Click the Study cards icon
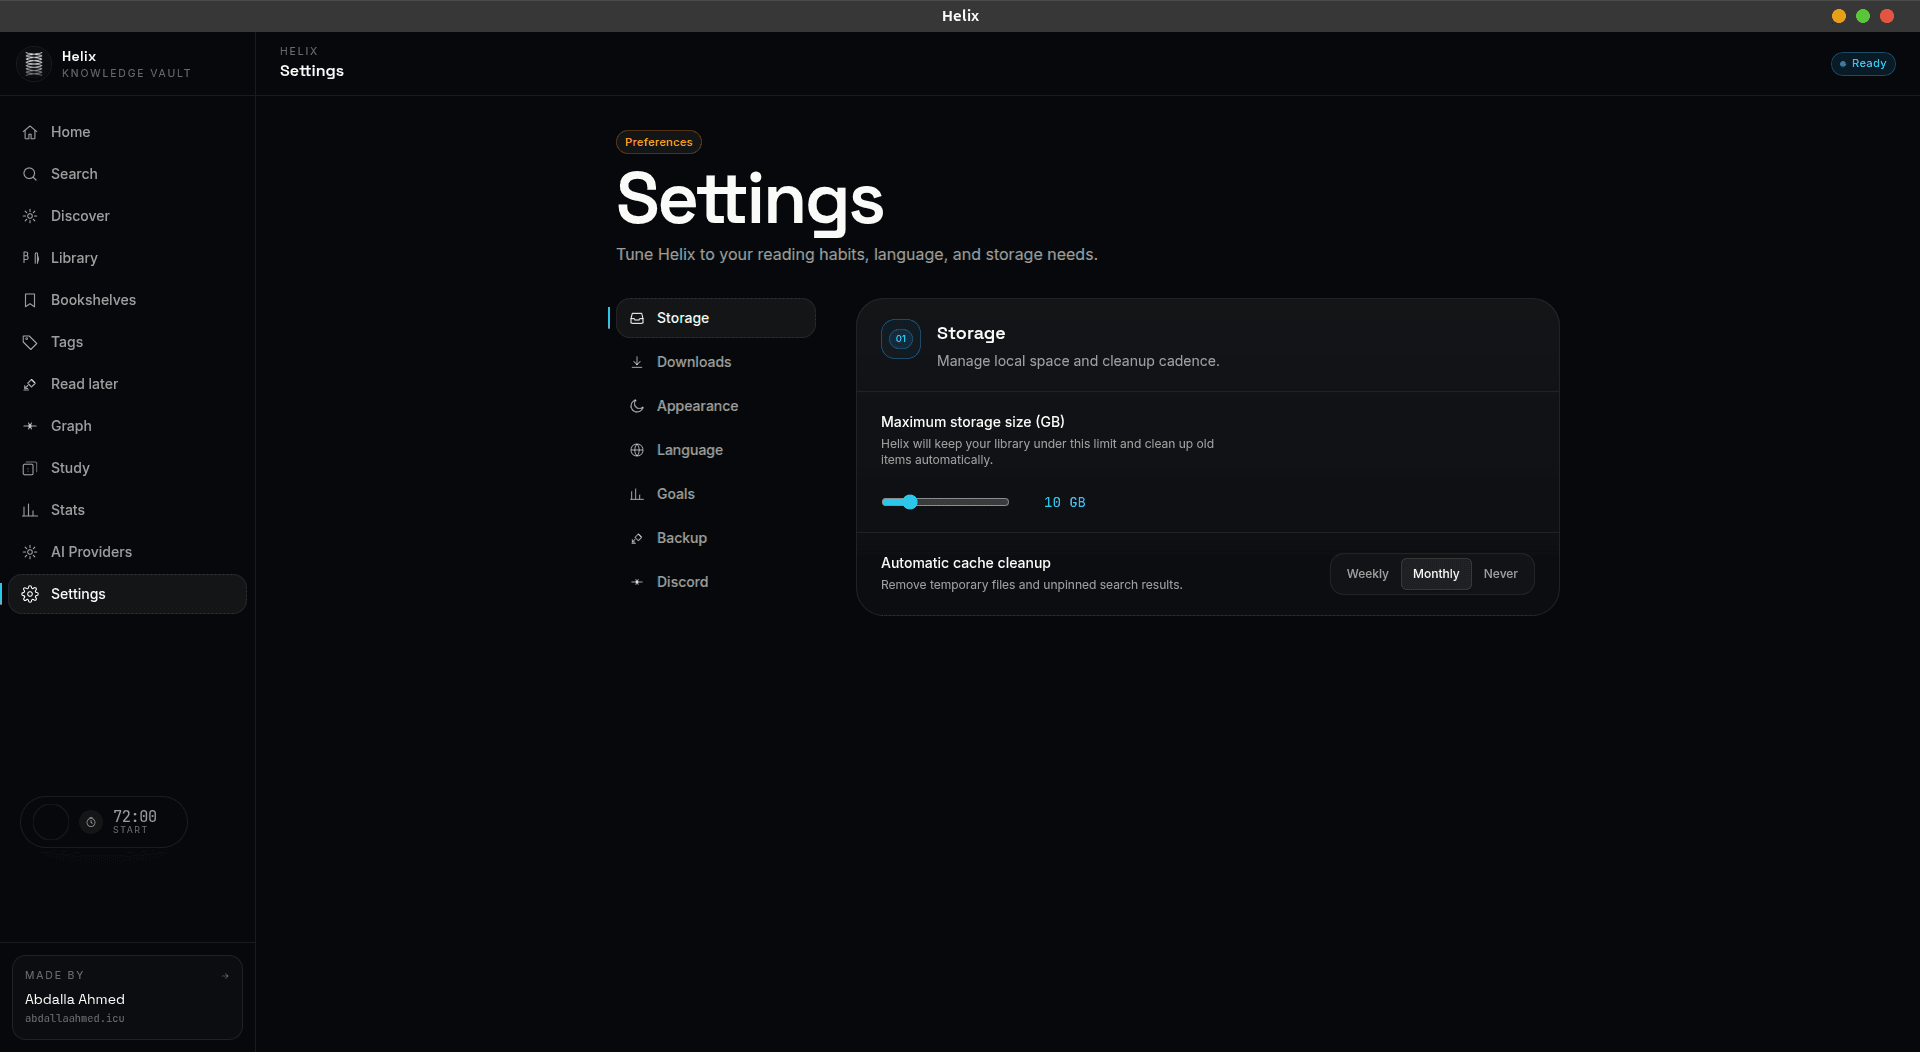 30,468
